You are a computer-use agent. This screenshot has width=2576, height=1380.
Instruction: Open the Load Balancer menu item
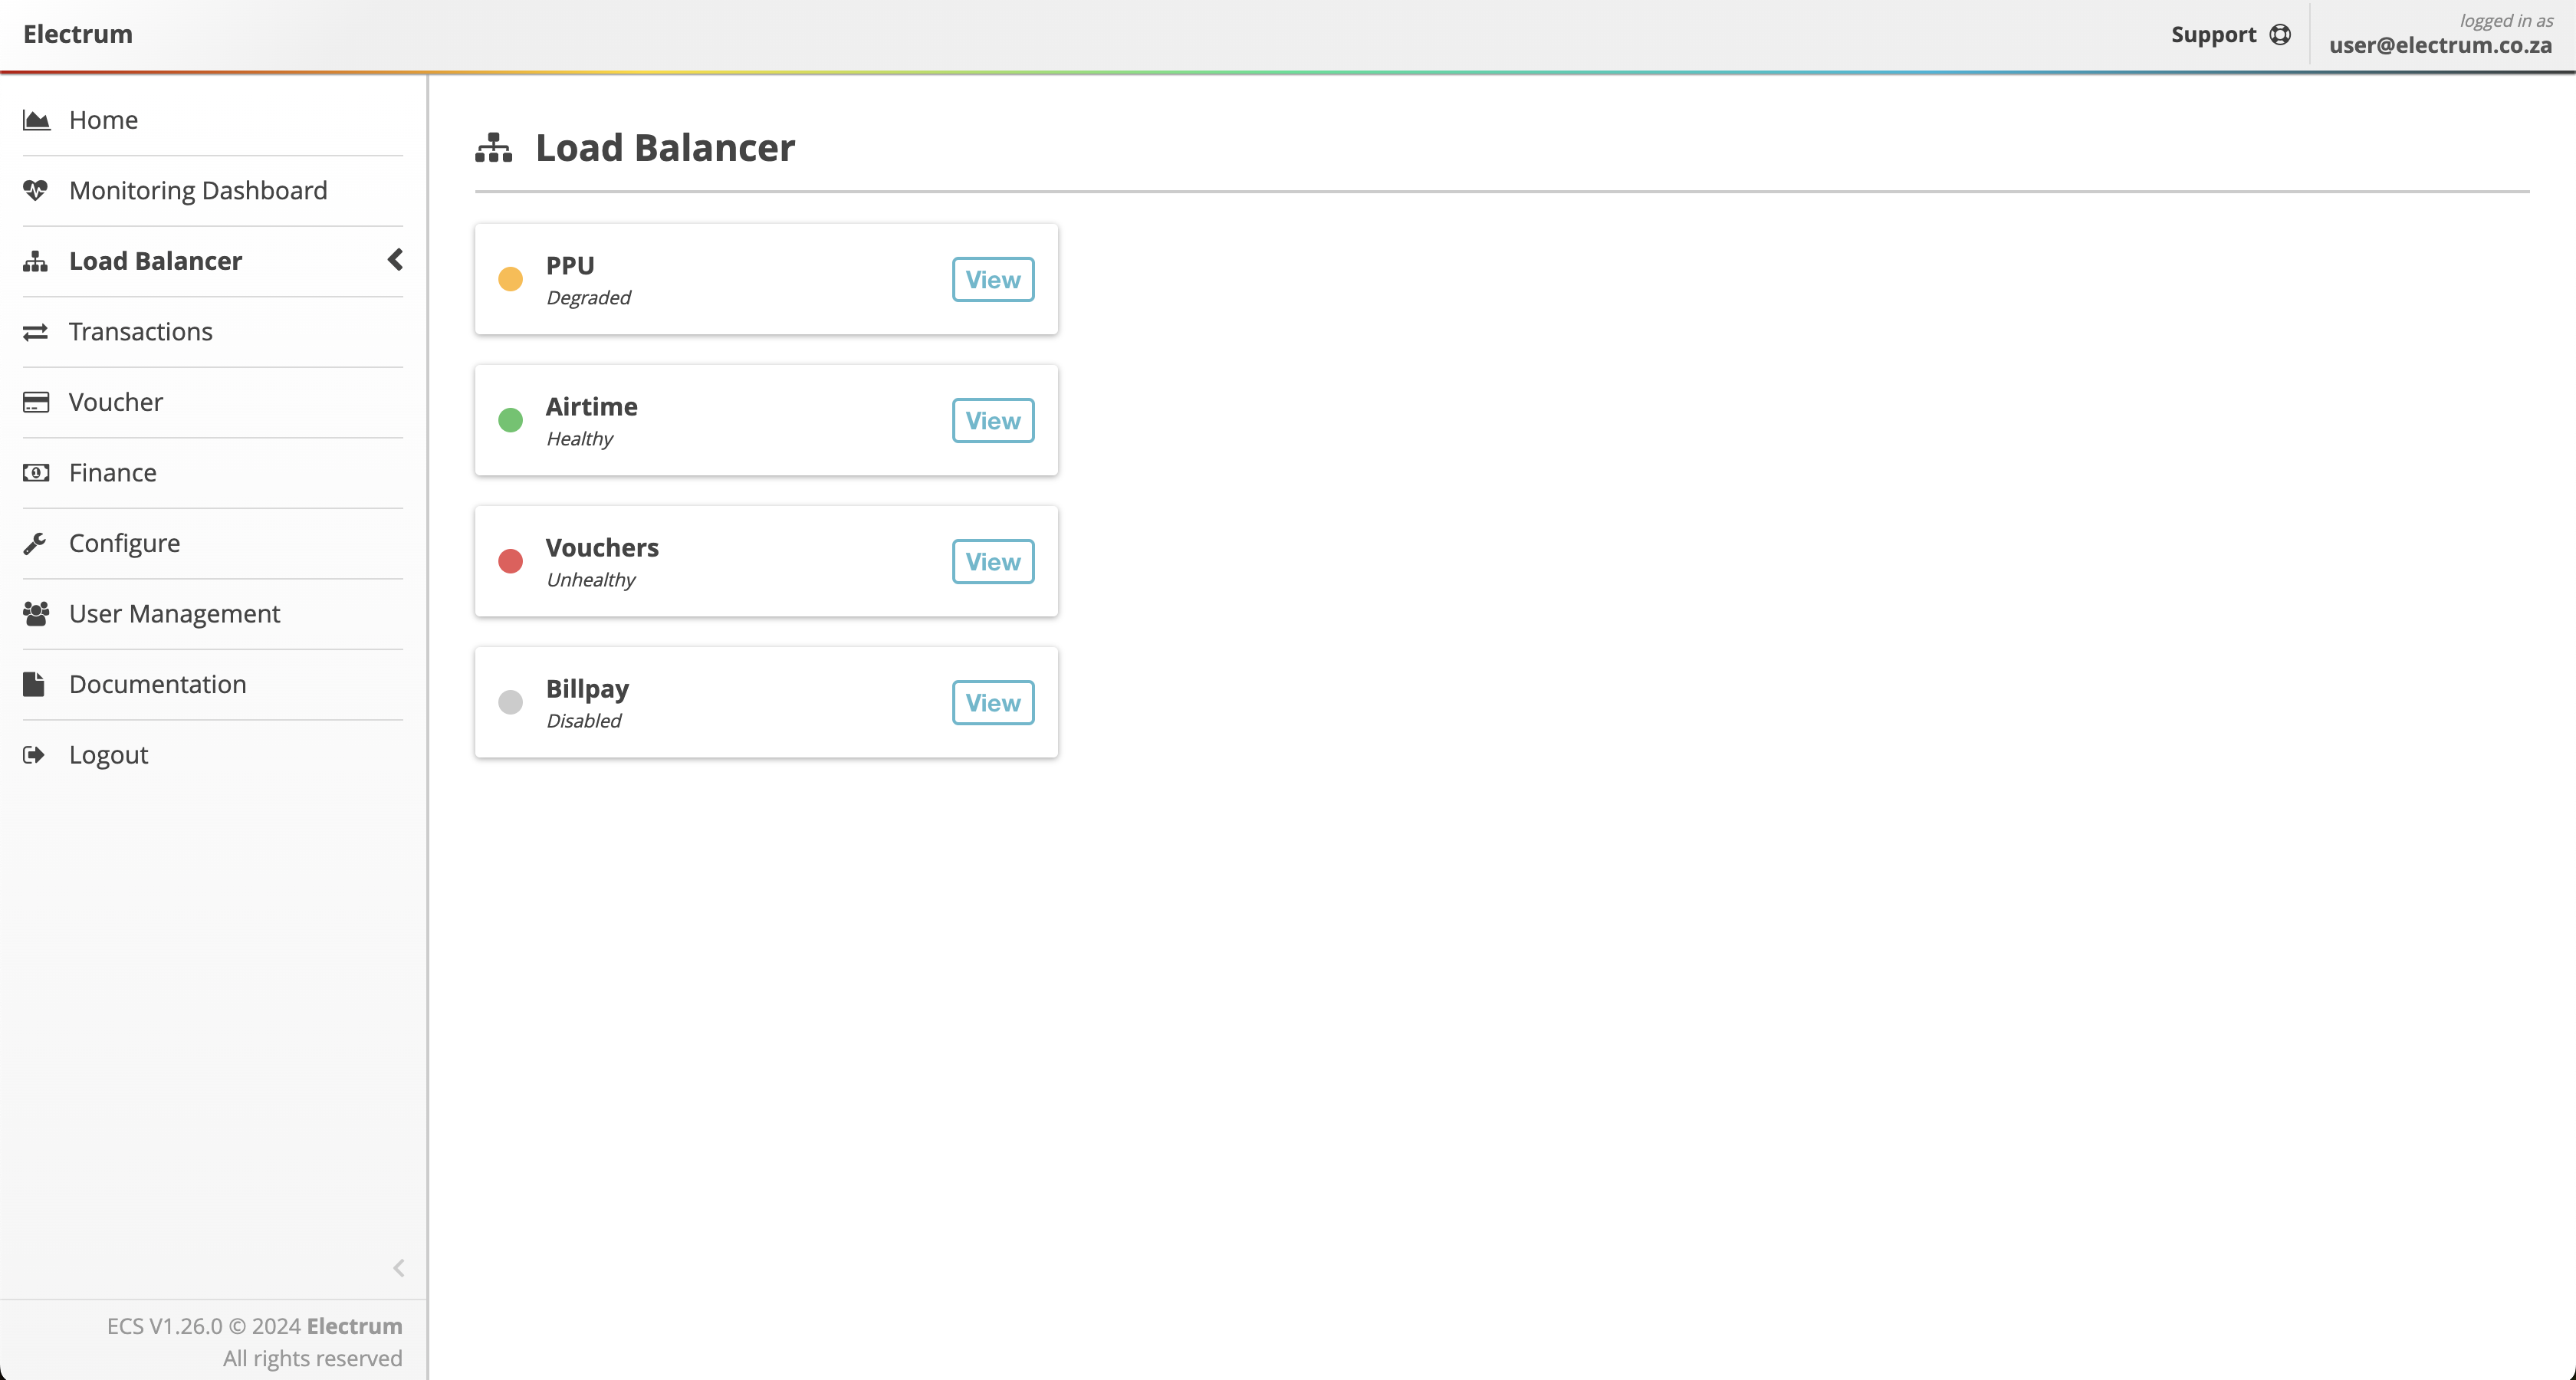[155, 261]
